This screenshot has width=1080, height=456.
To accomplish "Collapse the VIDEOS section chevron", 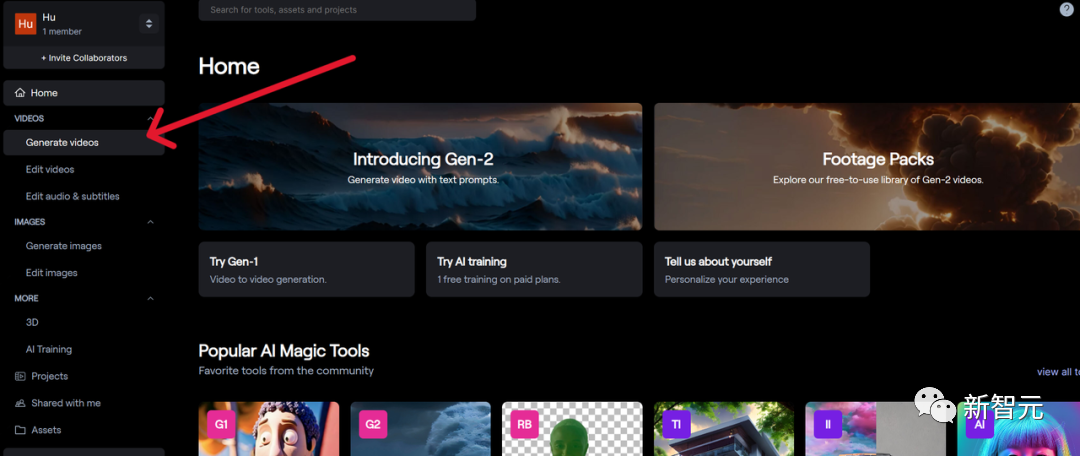I will [151, 118].
